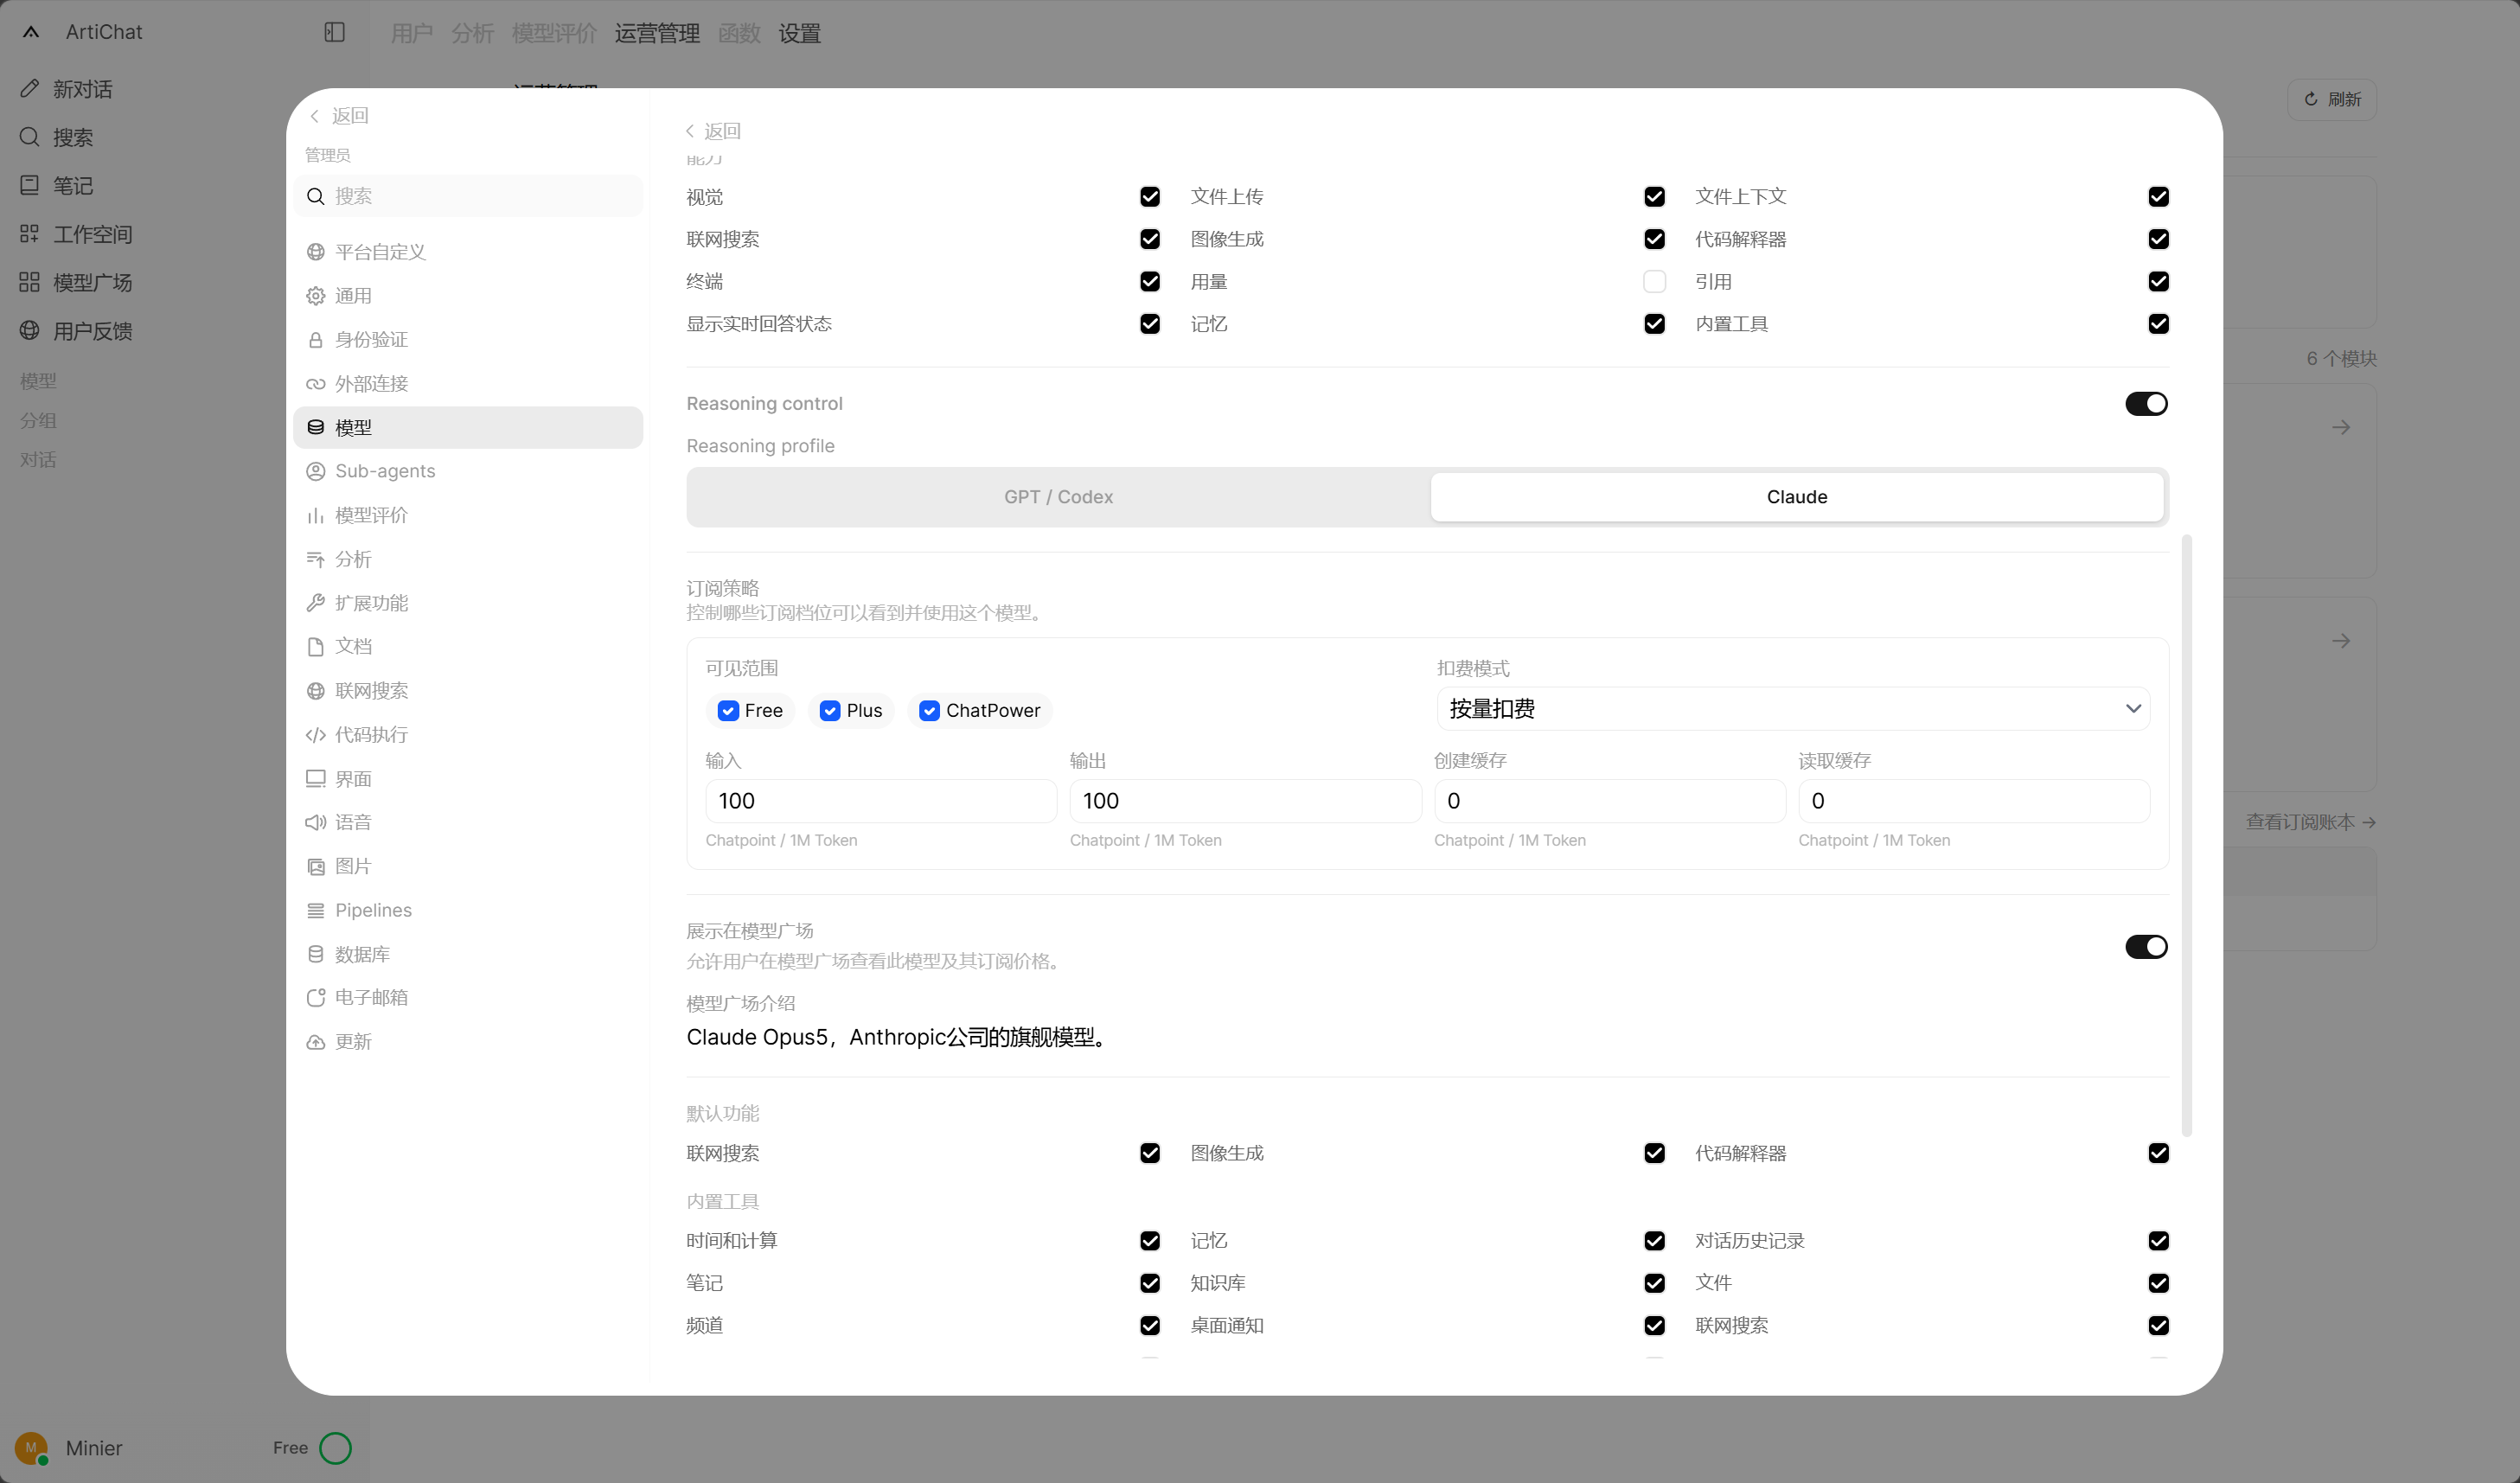Focus the admin settings search field
This screenshot has height=1483, width=2520.
(468, 196)
